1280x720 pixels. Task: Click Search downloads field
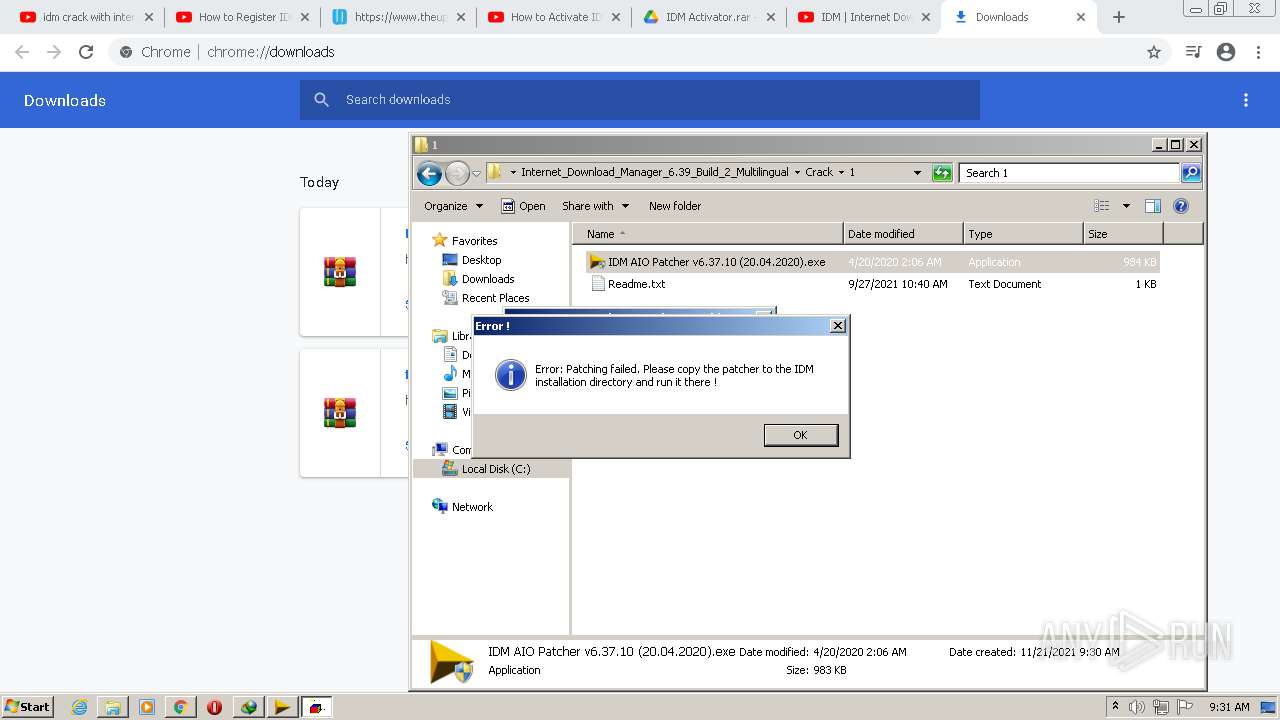click(640, 100)
